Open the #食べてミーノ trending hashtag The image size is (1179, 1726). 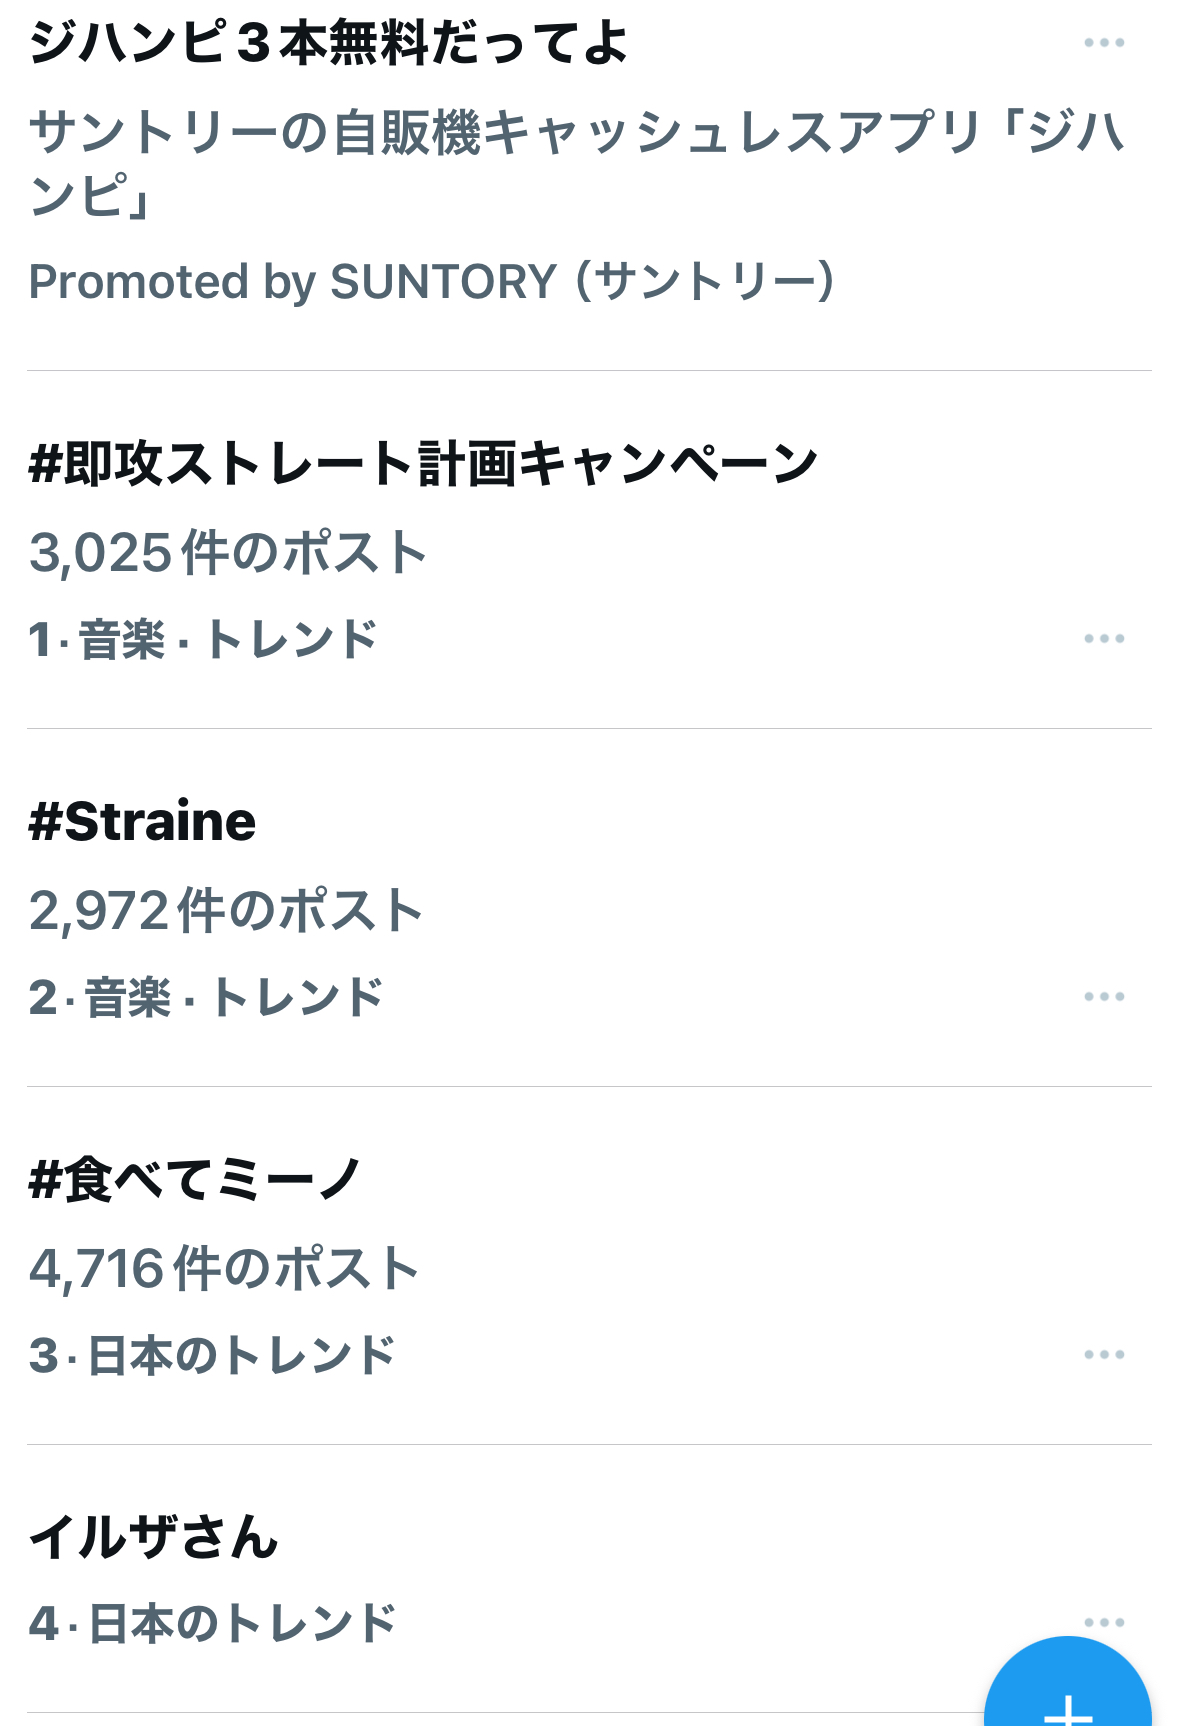195,1180
